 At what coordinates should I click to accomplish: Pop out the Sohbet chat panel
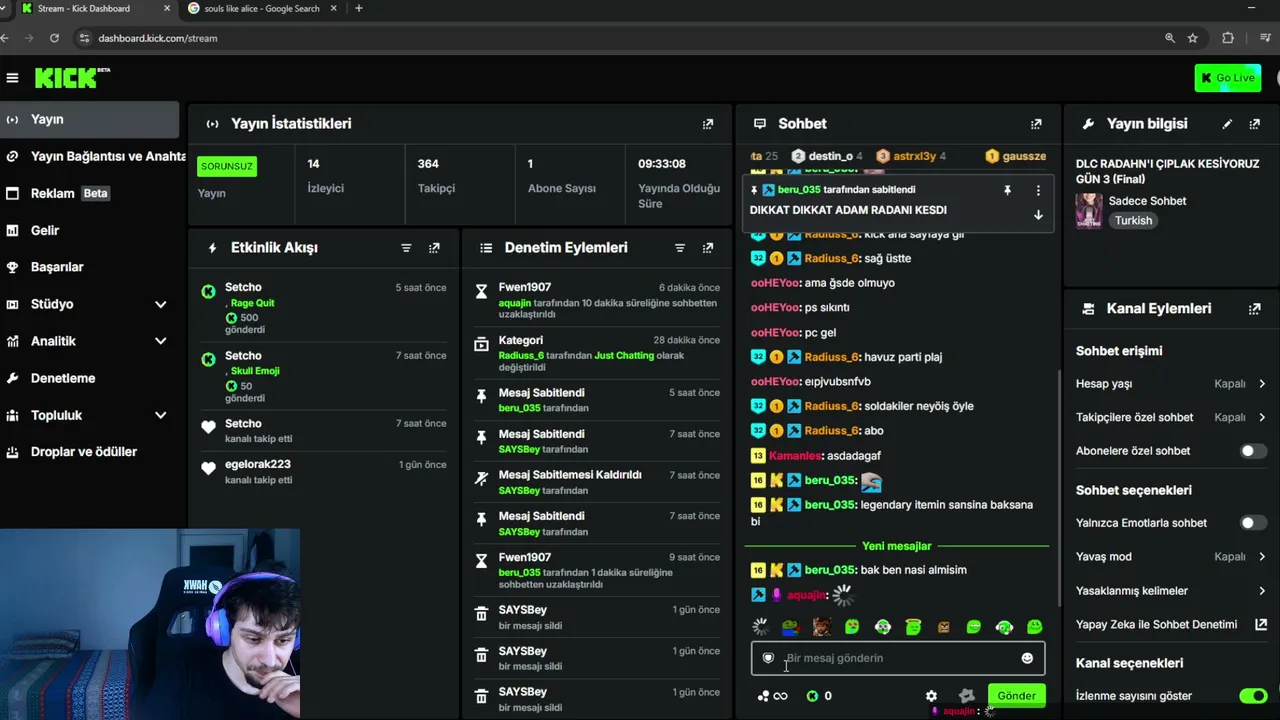1036,124
